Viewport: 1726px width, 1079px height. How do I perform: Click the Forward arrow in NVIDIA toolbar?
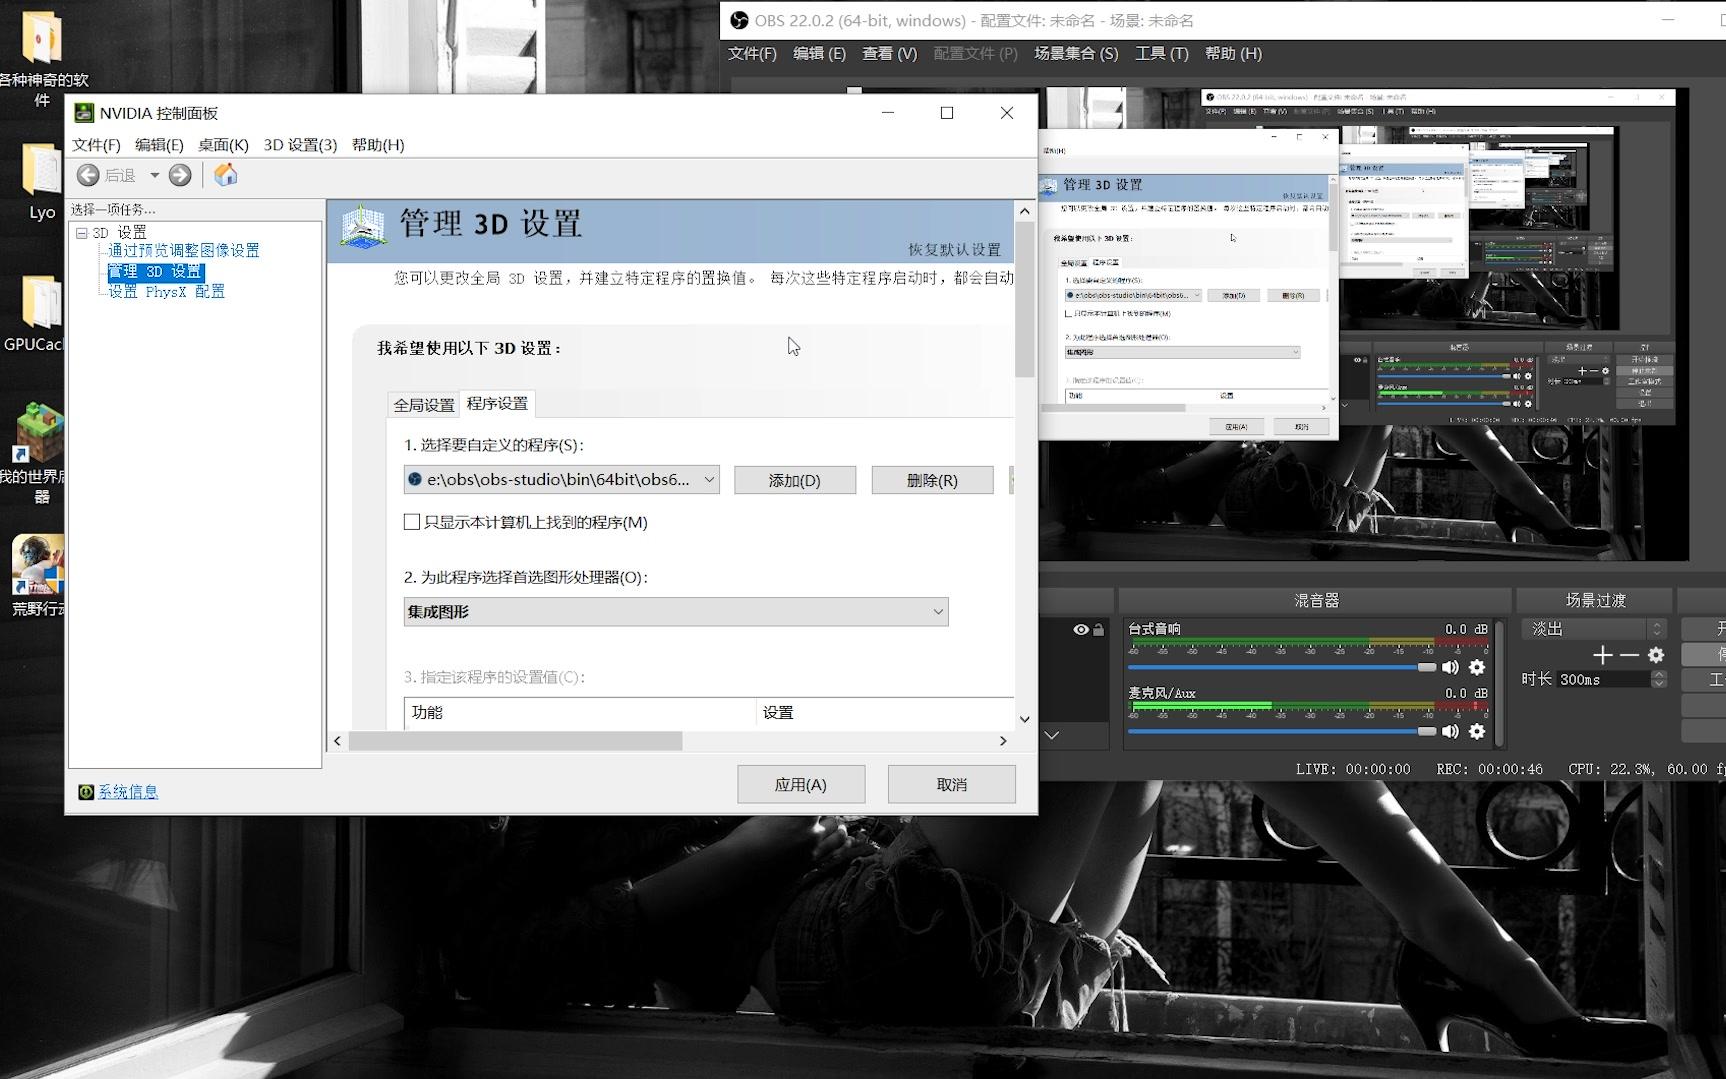tap(180, 175)
